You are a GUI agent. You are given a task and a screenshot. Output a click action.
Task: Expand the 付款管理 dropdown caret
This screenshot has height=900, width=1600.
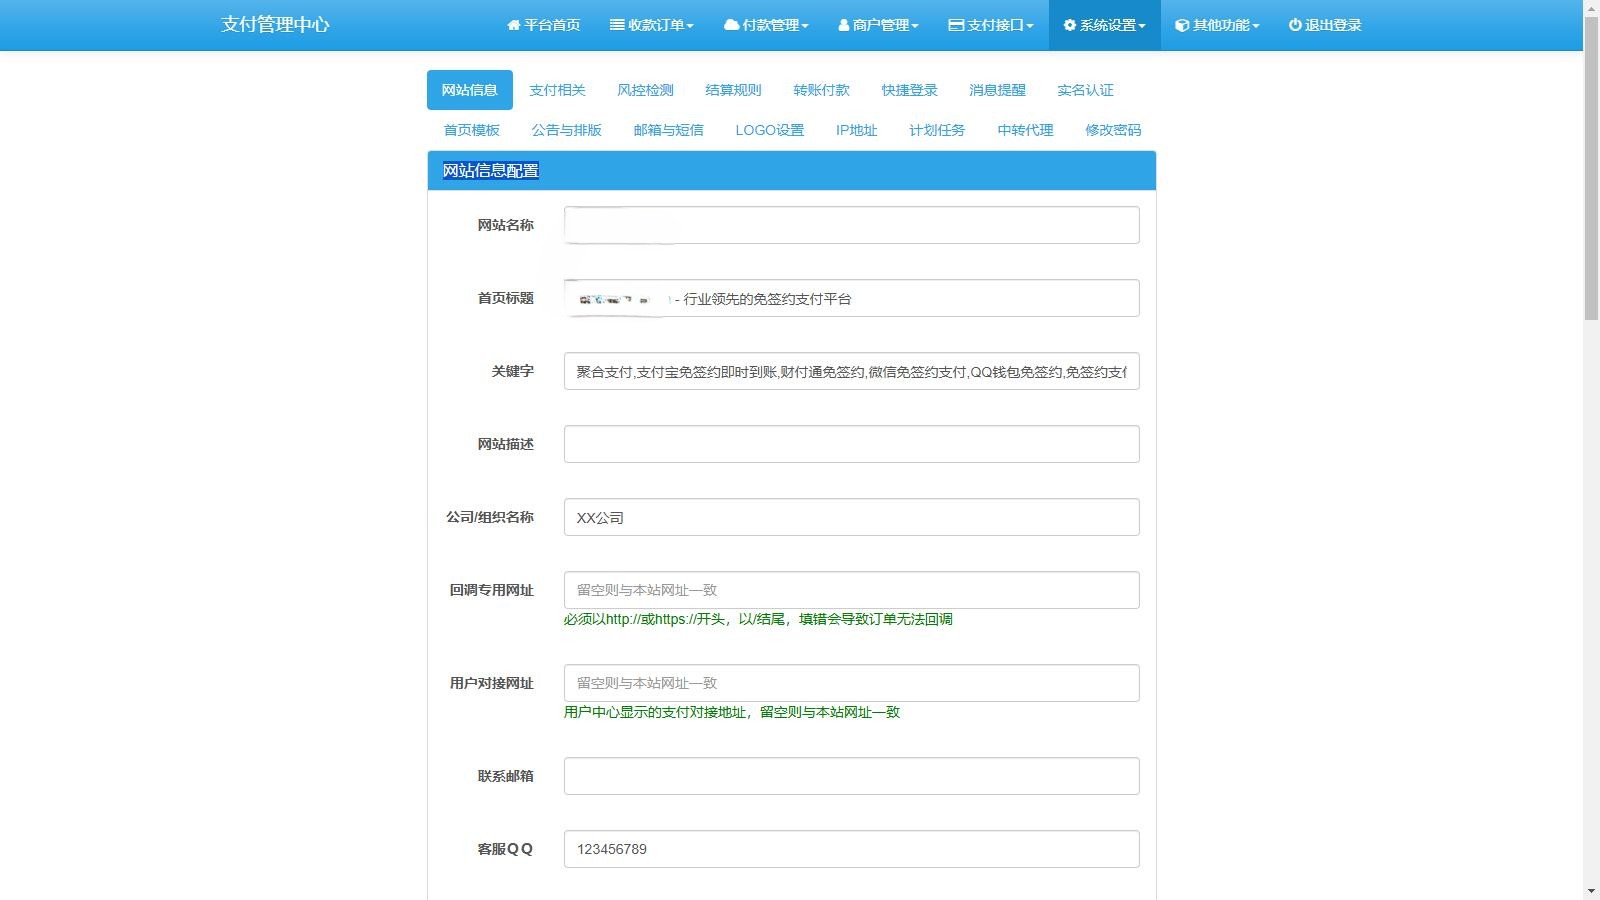(805, 26)
